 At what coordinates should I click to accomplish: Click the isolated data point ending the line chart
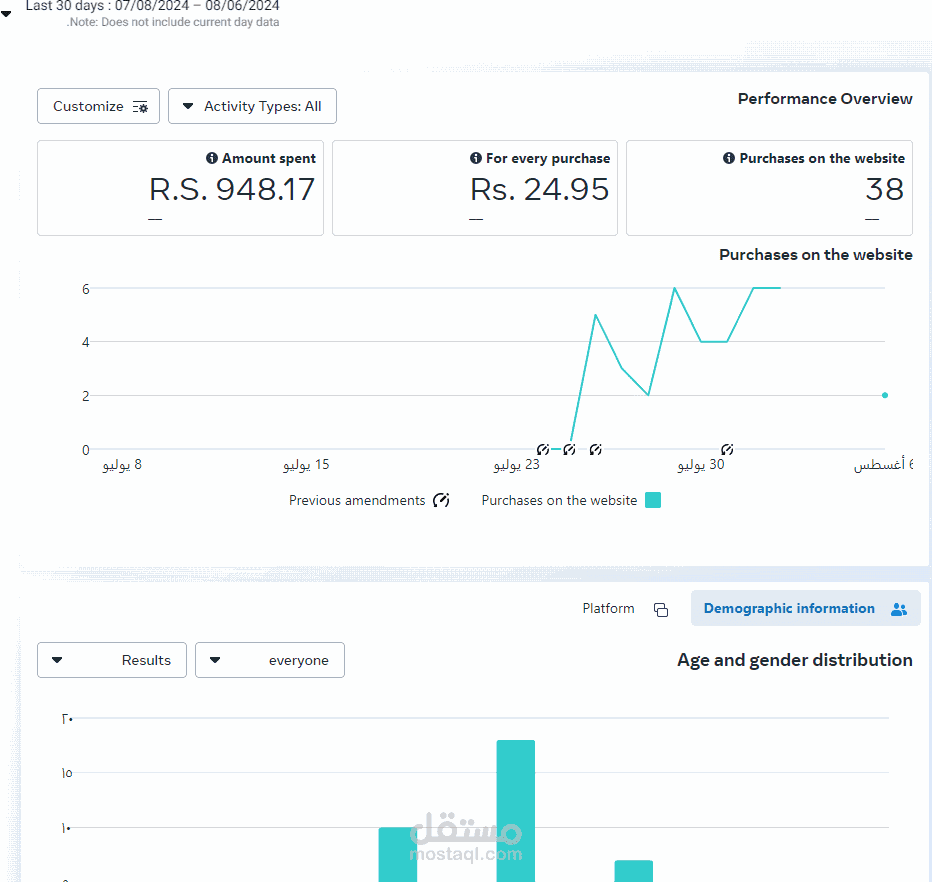(885, 395)
